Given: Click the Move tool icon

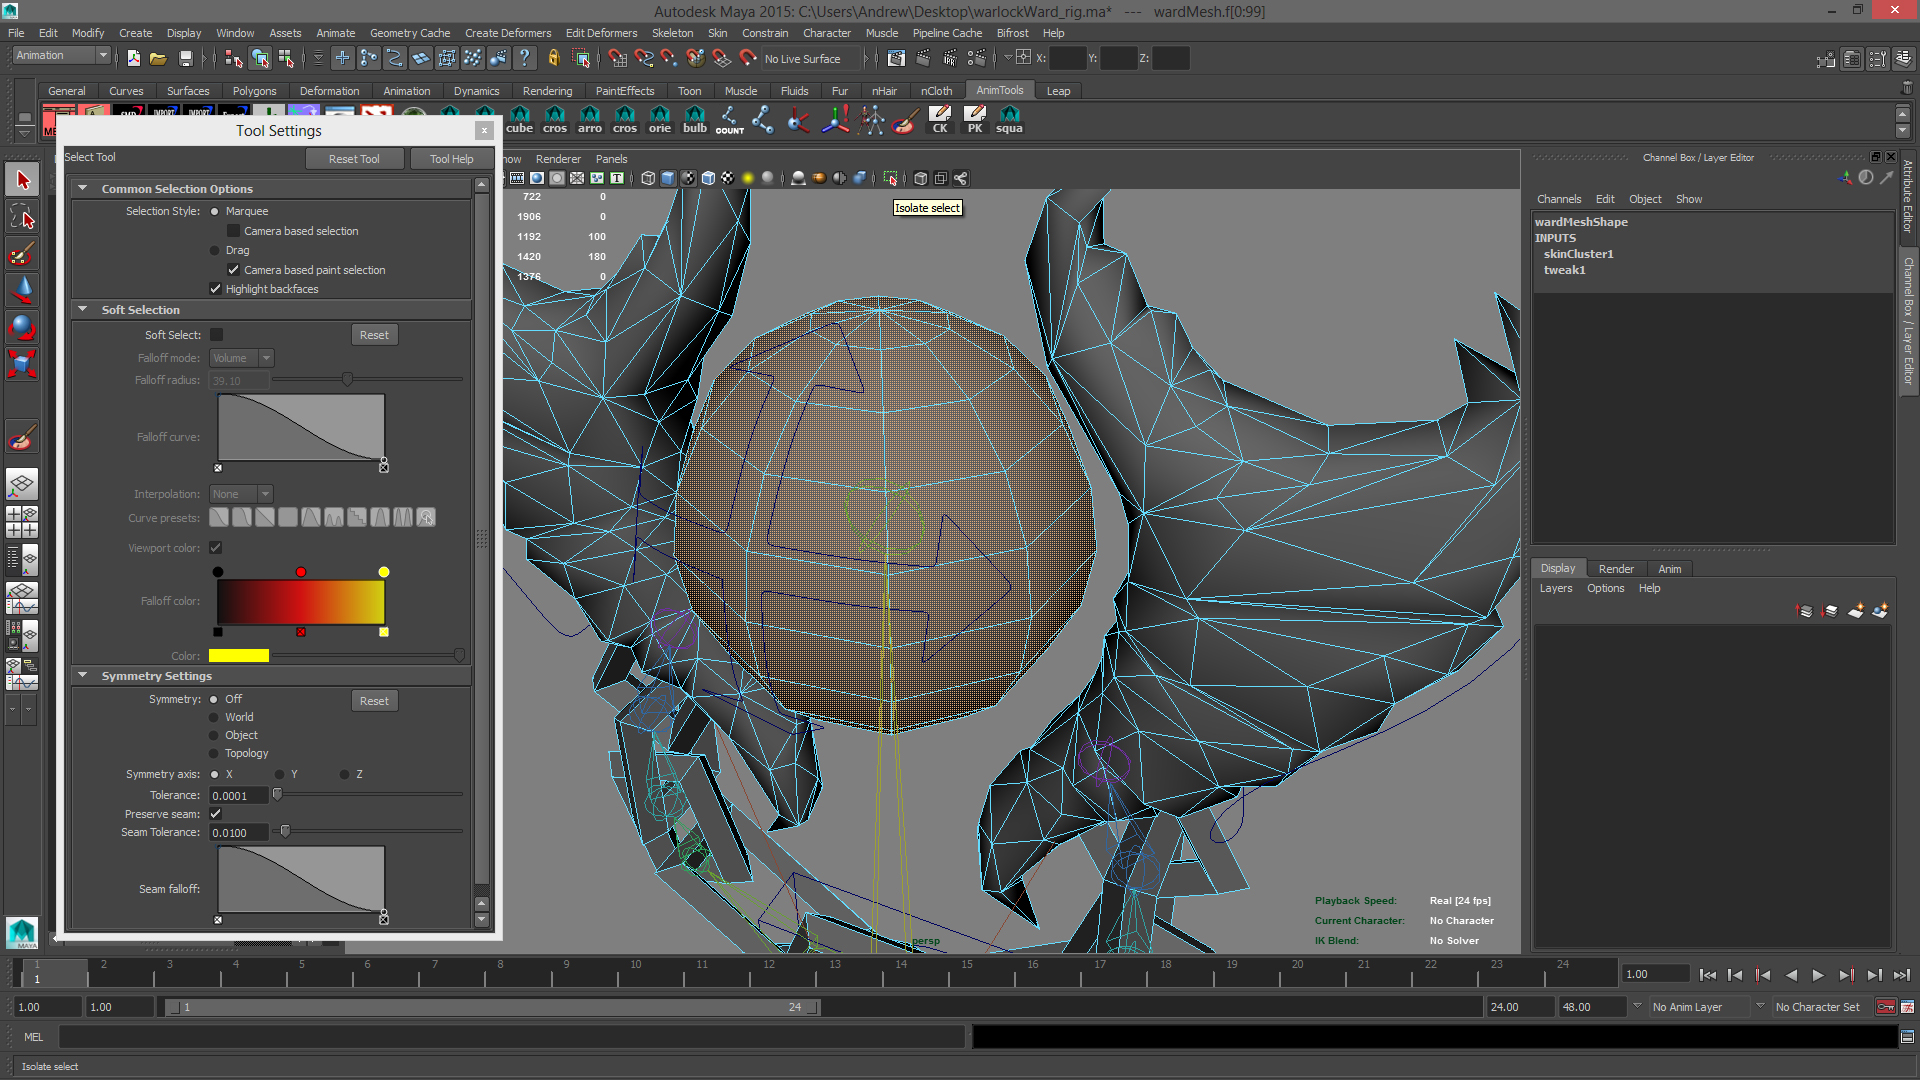Looking at the screenshot, I should click(x=22, y=290).
